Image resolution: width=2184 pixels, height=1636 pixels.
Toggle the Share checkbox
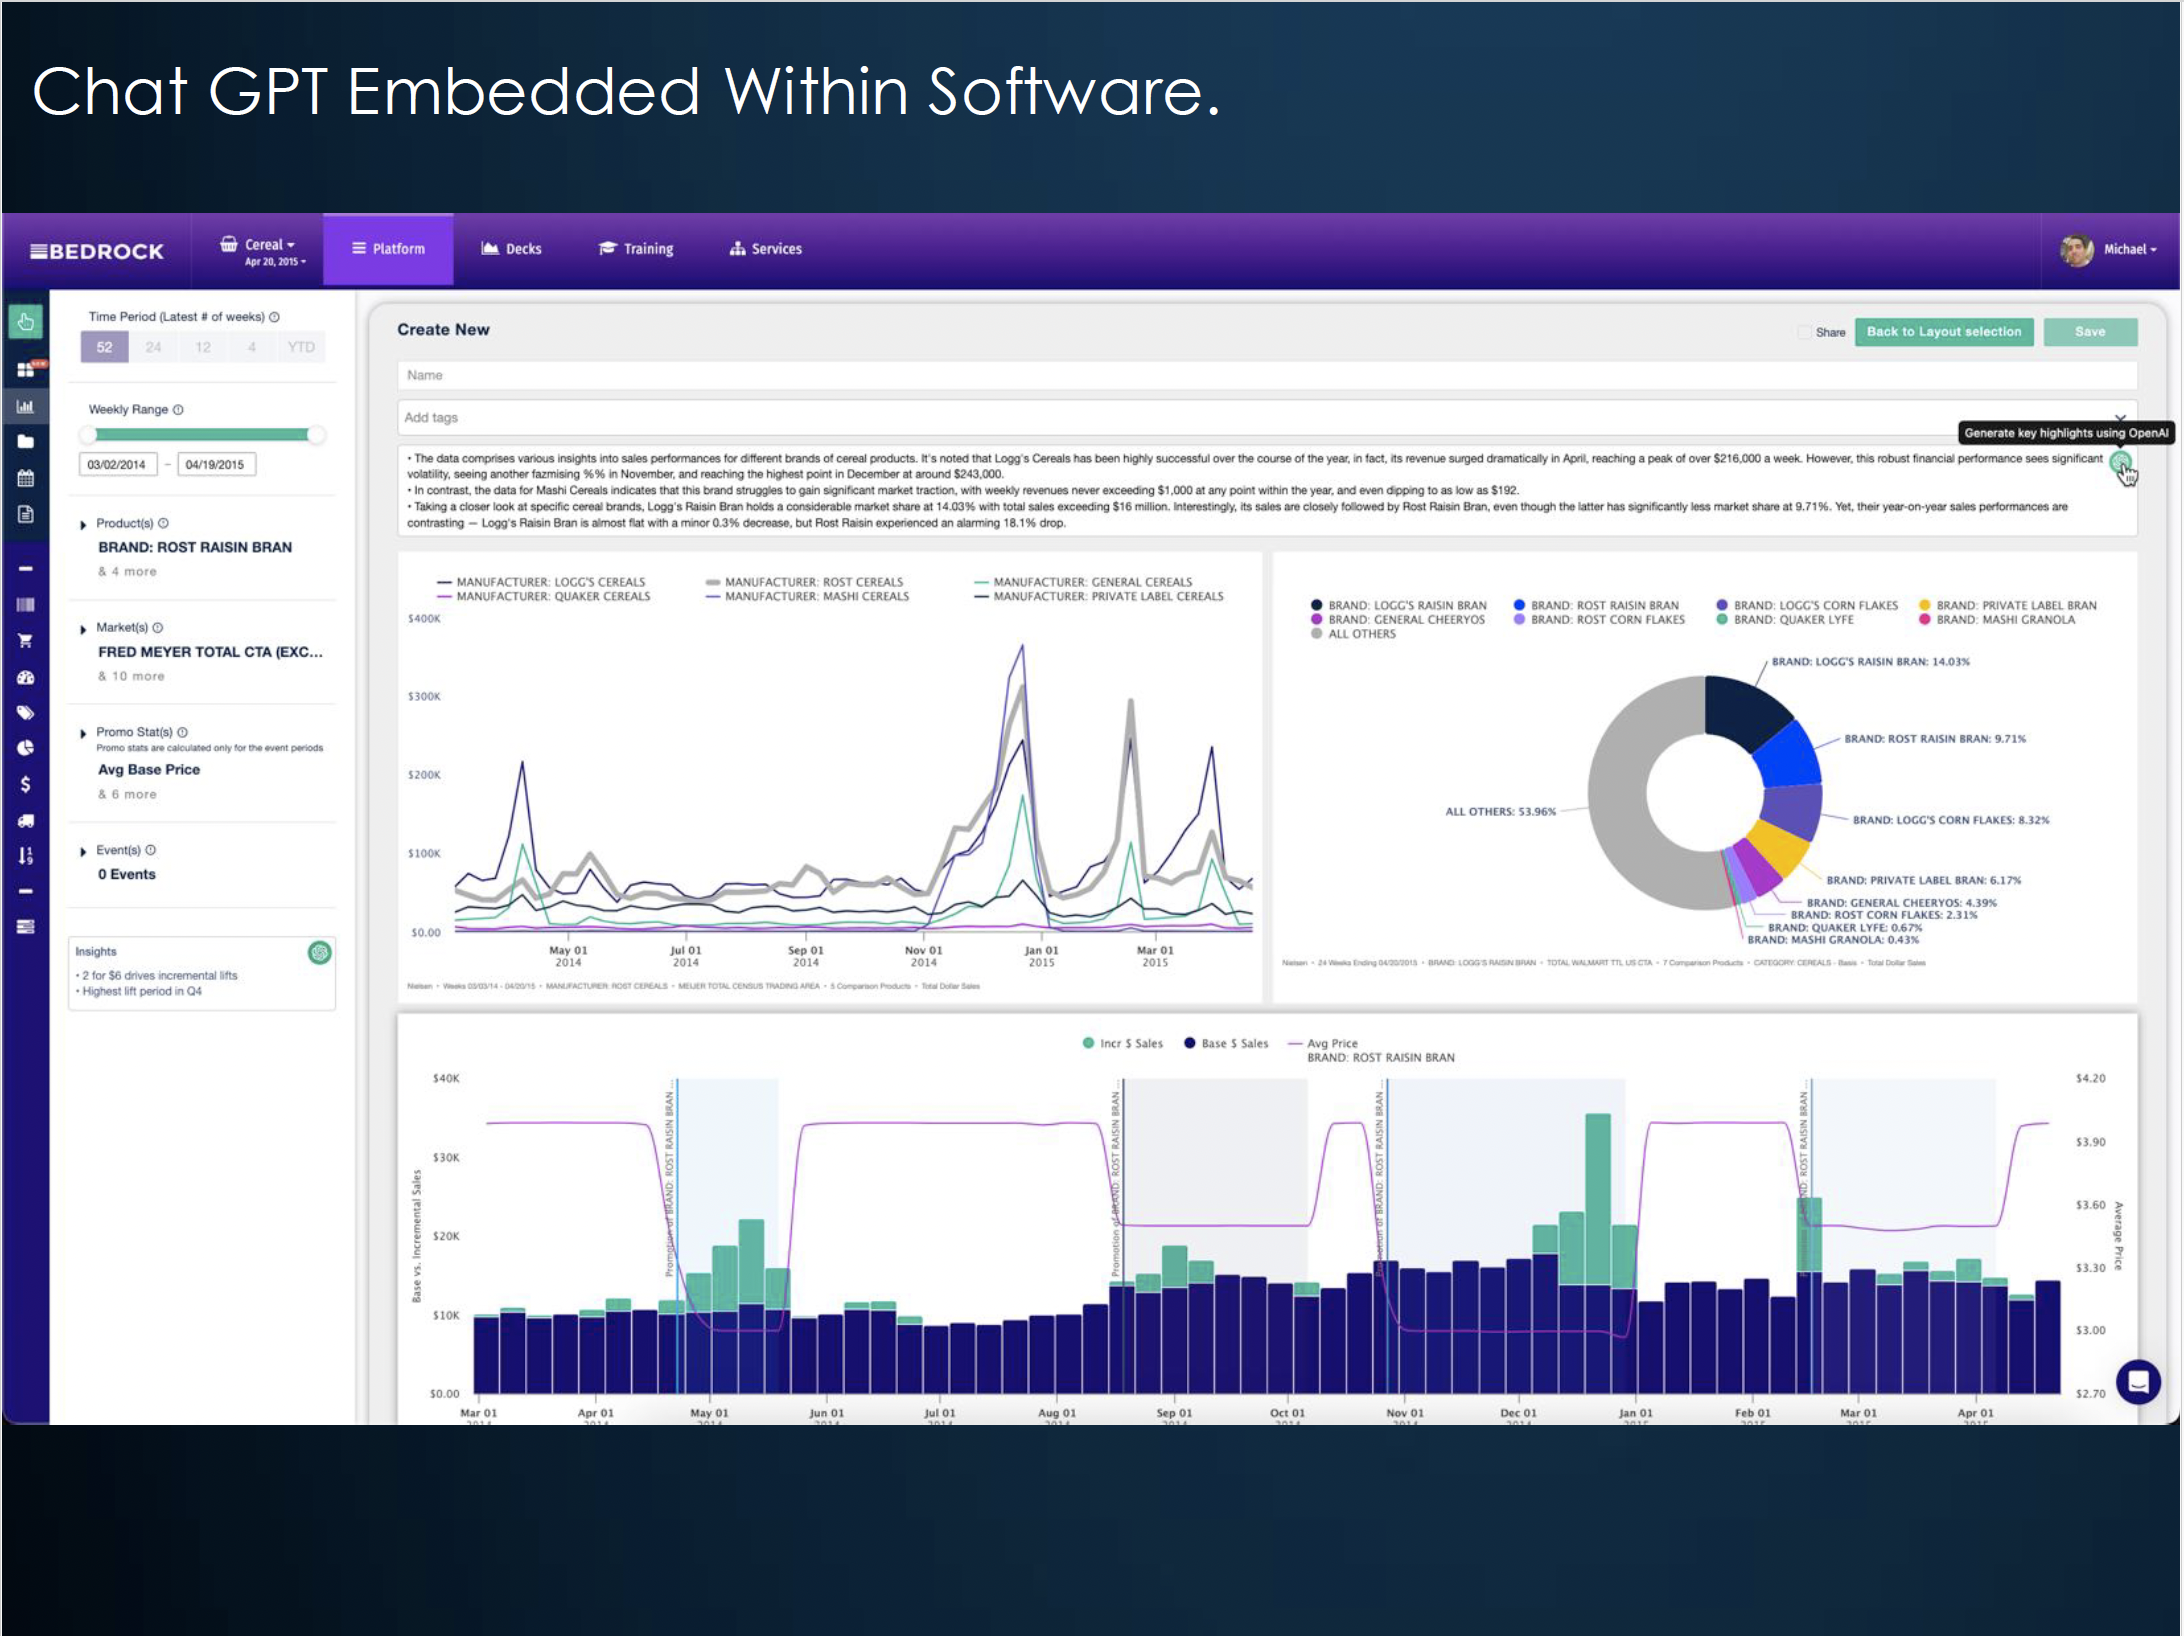click(1804, 333)
